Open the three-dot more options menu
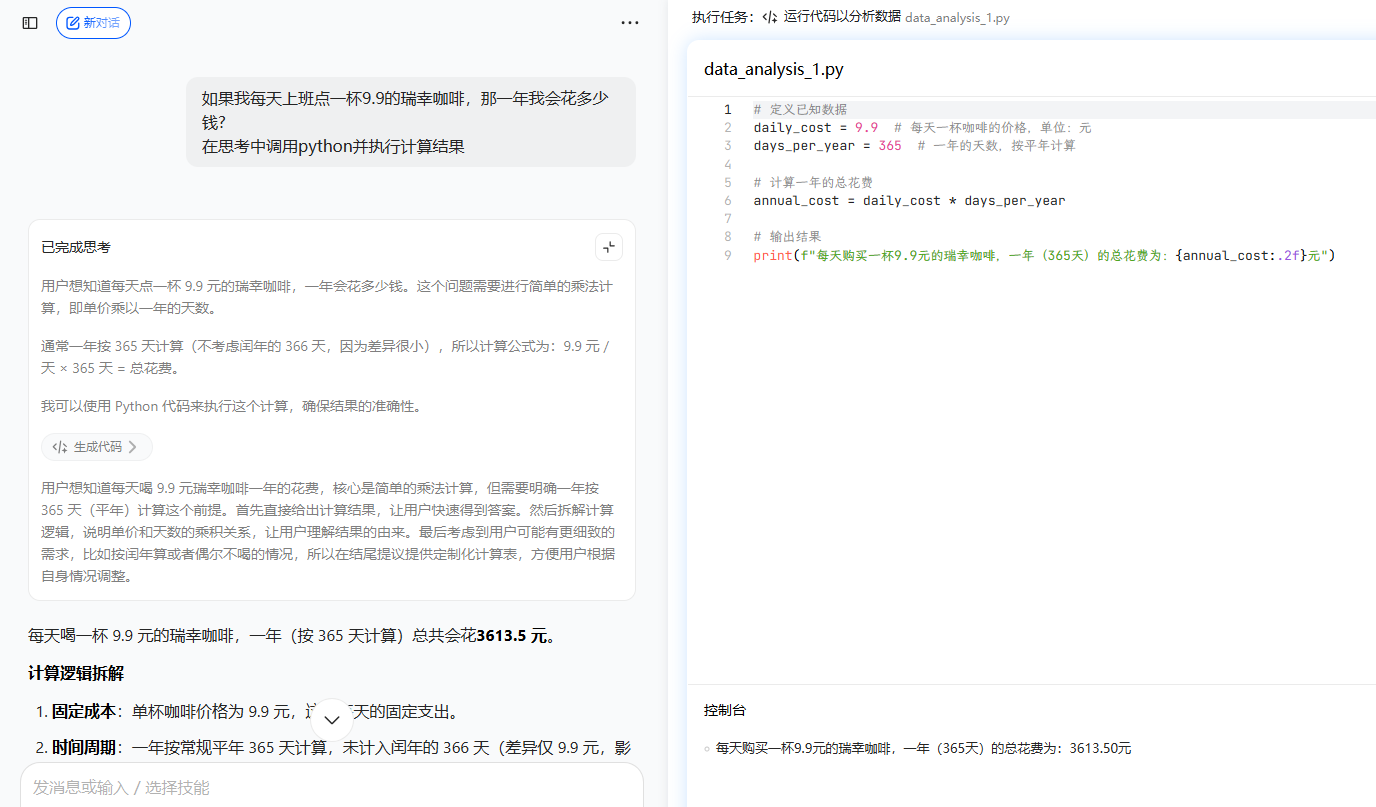Viewport: 1376px width, 807px height. pyautogui.click(x=629, y=22)
